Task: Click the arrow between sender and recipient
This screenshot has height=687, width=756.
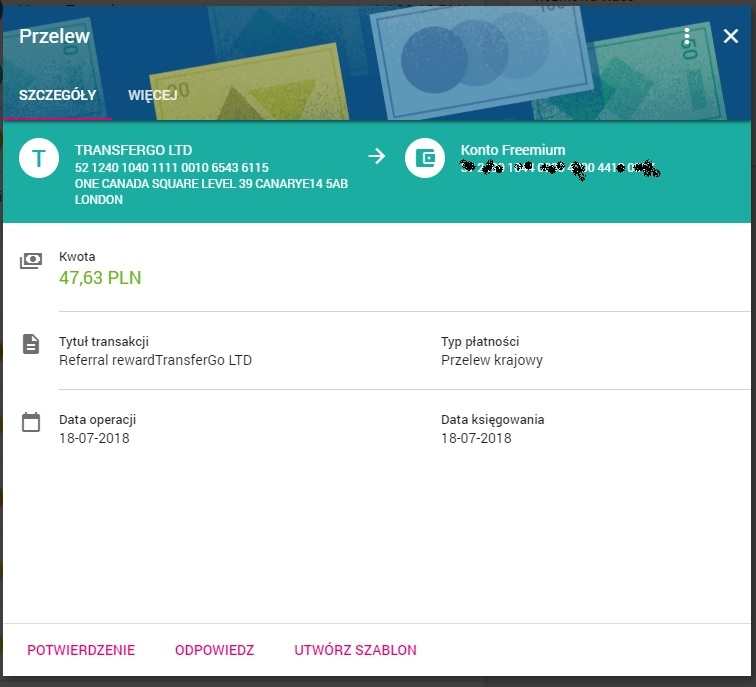Action: (377, 156)
